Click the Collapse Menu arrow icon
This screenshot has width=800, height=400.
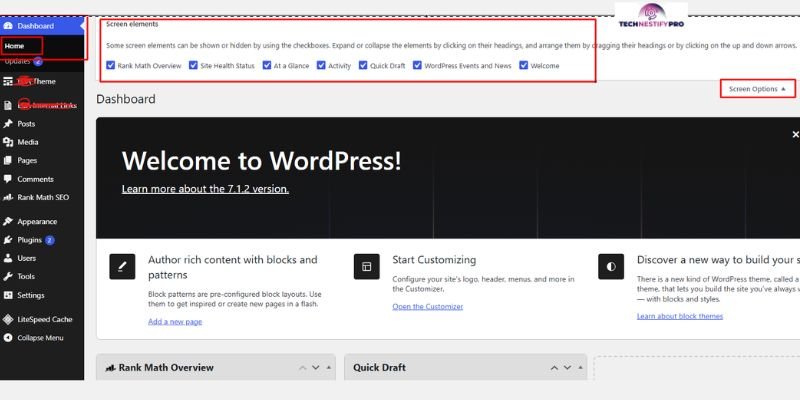point(8,338)
